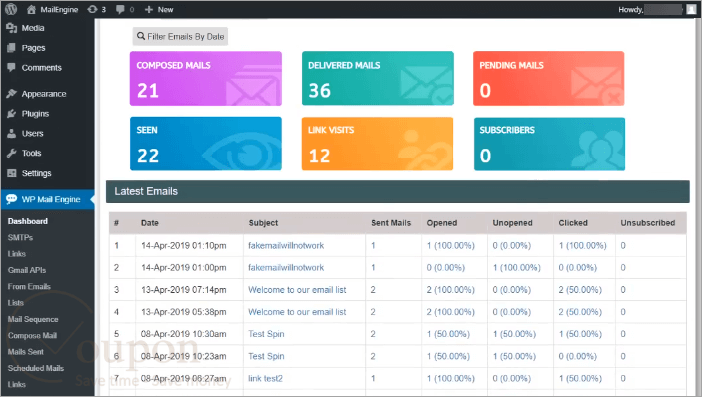Open Test Spin email from 10:30am
Screen dimensions: 702x397
[266, 334]
